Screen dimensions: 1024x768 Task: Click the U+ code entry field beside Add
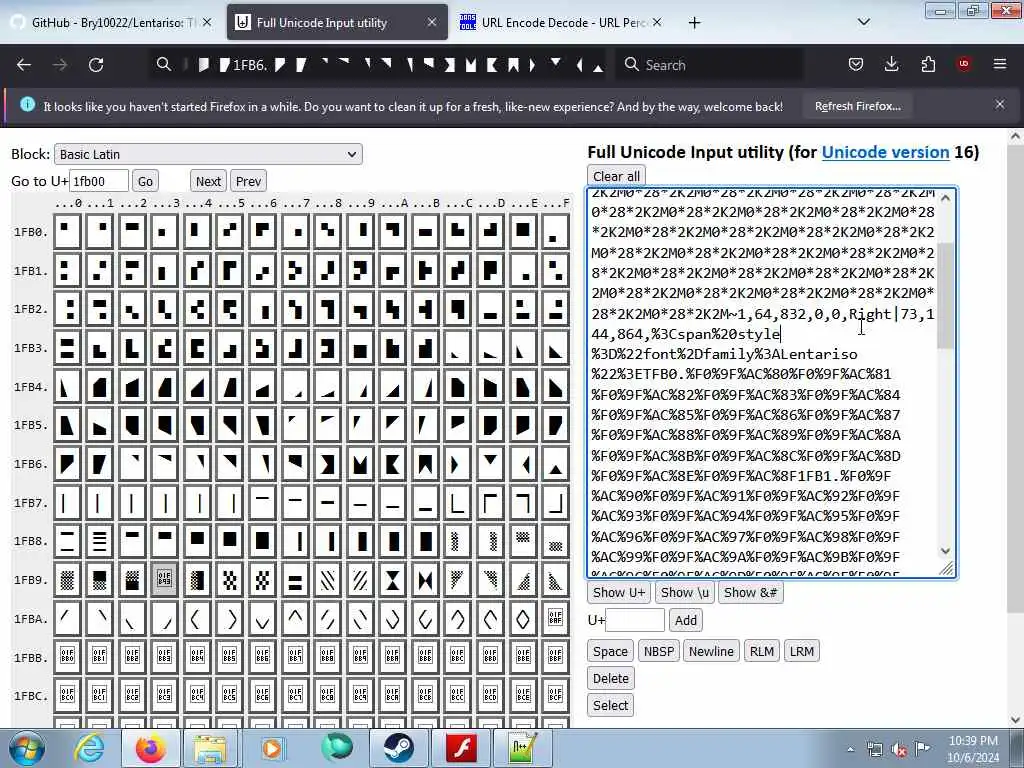coord(635,620)
